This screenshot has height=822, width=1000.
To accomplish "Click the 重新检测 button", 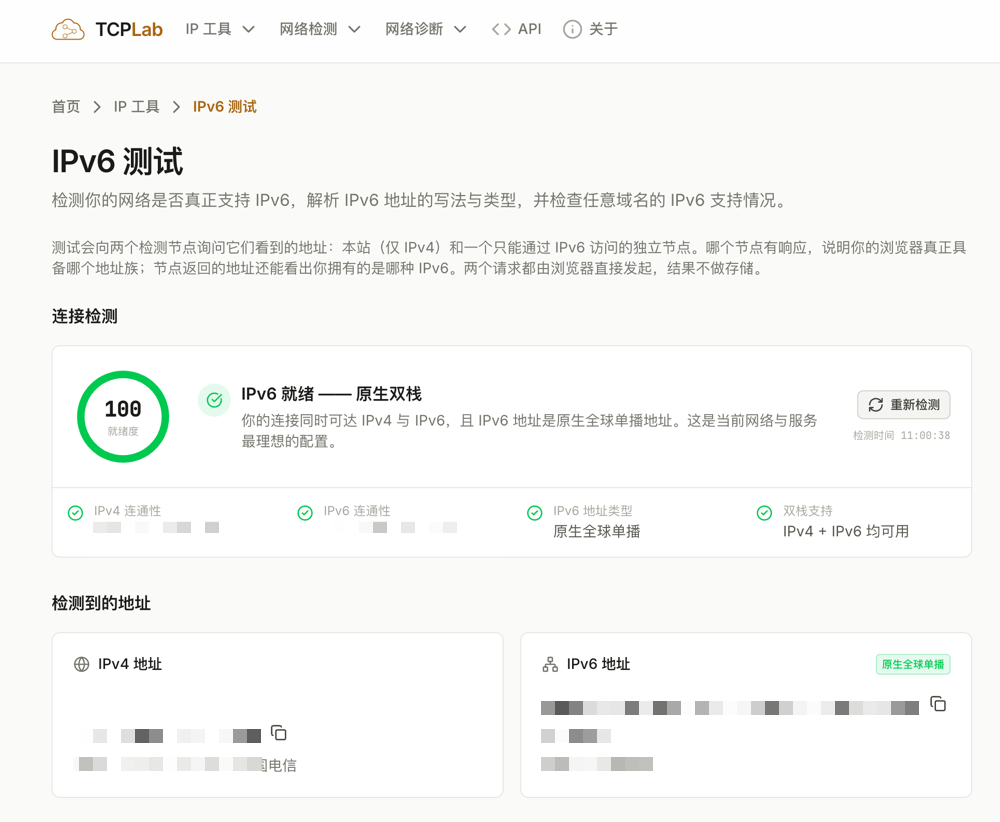I will (x=903, y=405).
